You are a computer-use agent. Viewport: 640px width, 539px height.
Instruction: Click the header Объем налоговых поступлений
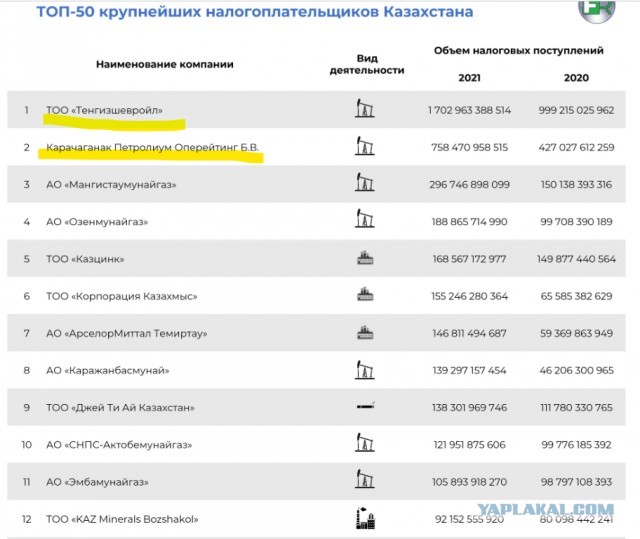[518, 51]
